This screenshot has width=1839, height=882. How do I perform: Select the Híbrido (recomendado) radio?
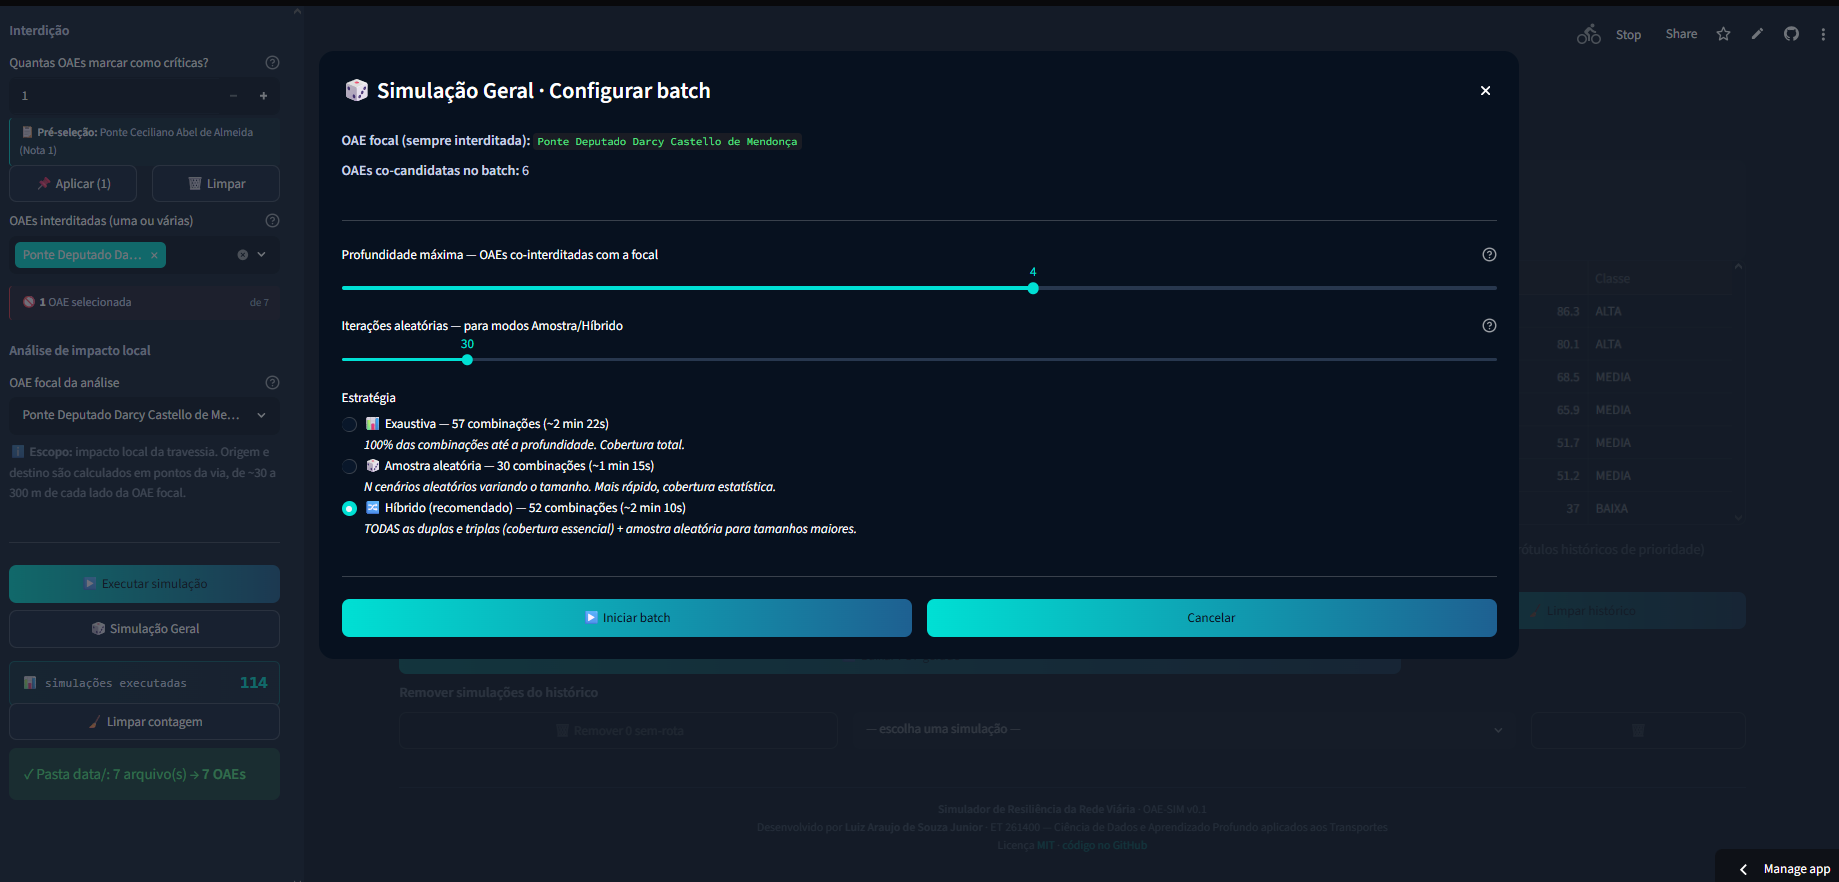pyautogui.click(x=349, y=508)
